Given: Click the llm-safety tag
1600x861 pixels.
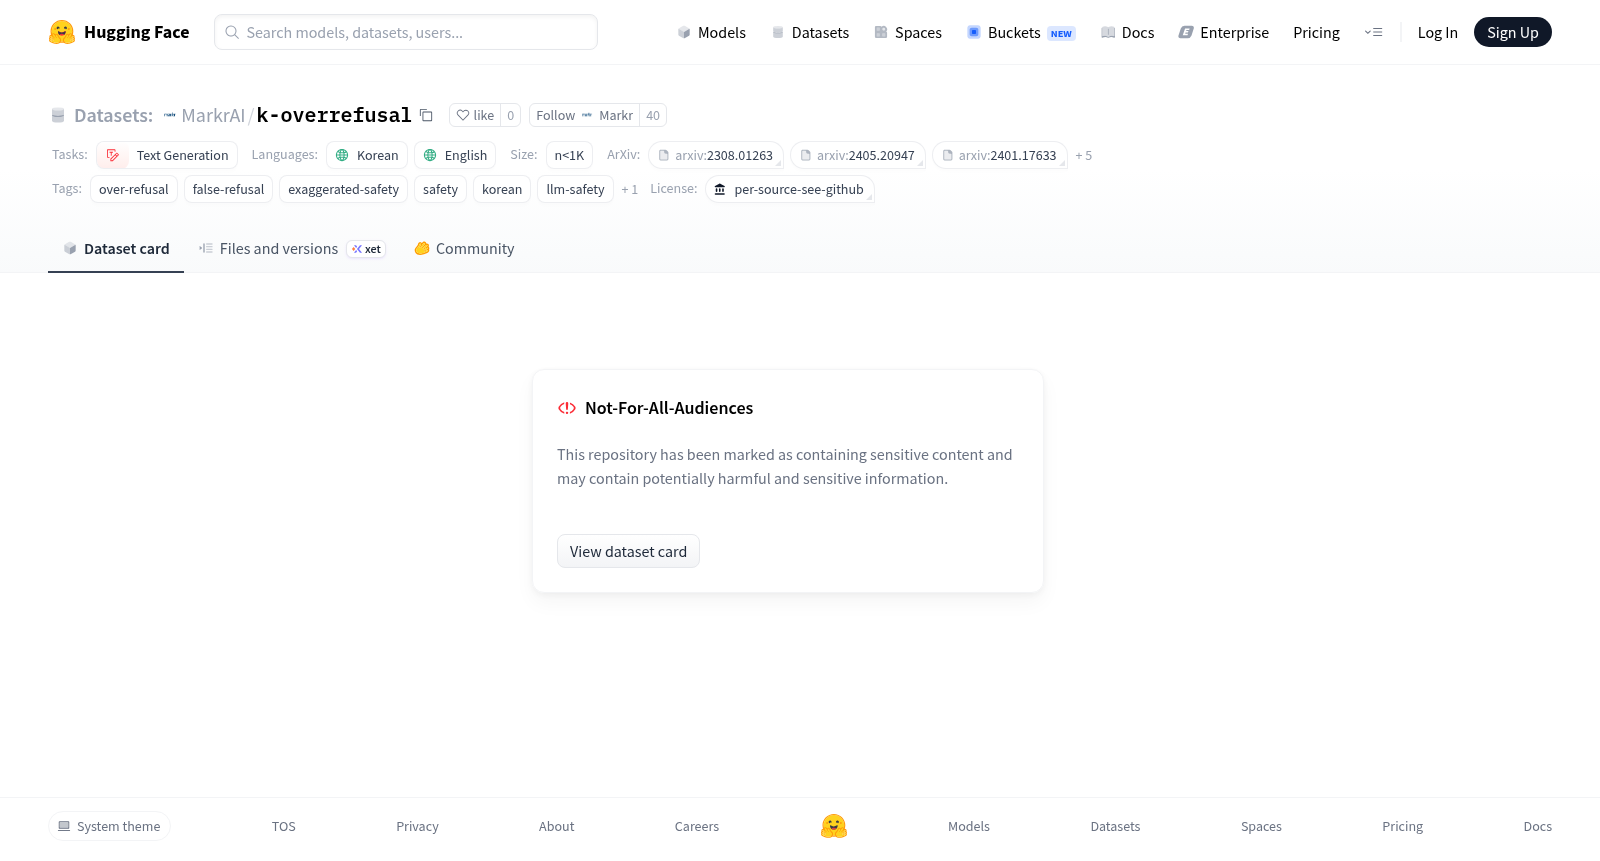Looking at the screenshot, I should [x=575, y=189].
